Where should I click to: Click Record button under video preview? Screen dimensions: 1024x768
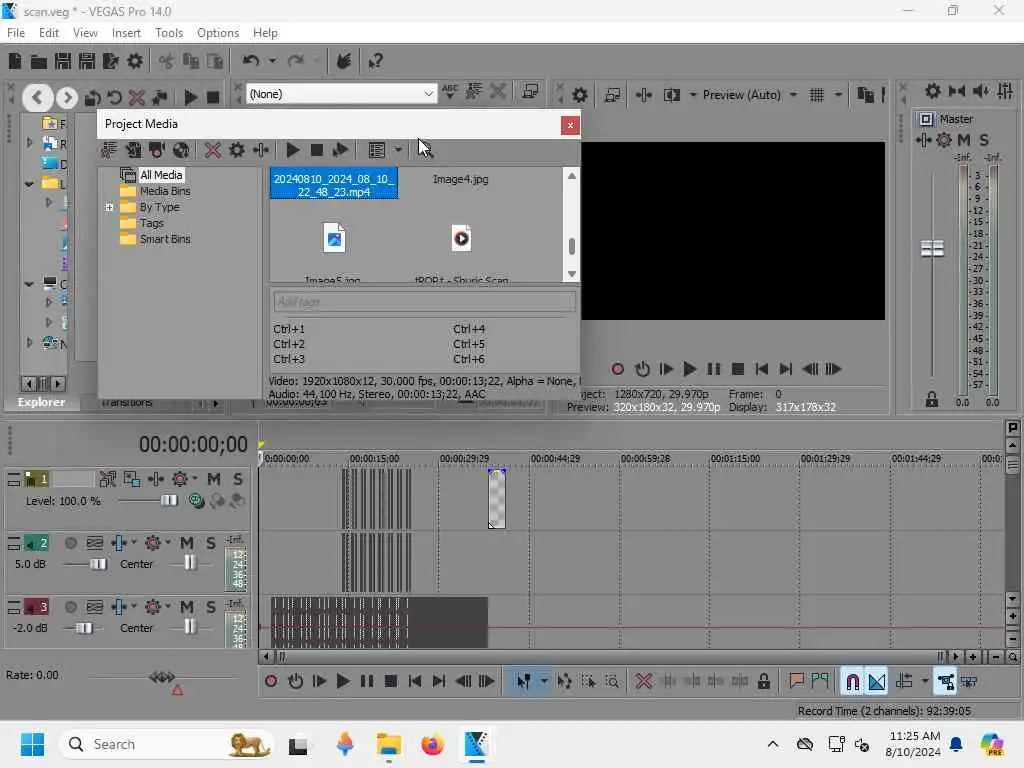click(x=617, y=370)
